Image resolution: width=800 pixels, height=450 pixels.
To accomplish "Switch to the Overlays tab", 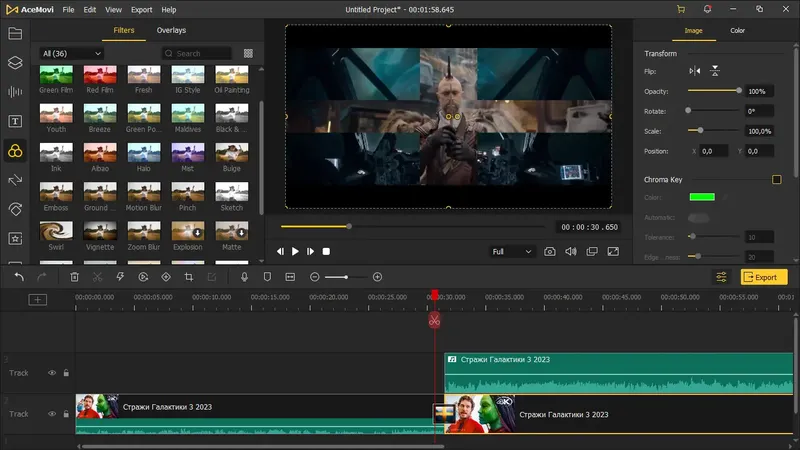I will click(171, 31).
